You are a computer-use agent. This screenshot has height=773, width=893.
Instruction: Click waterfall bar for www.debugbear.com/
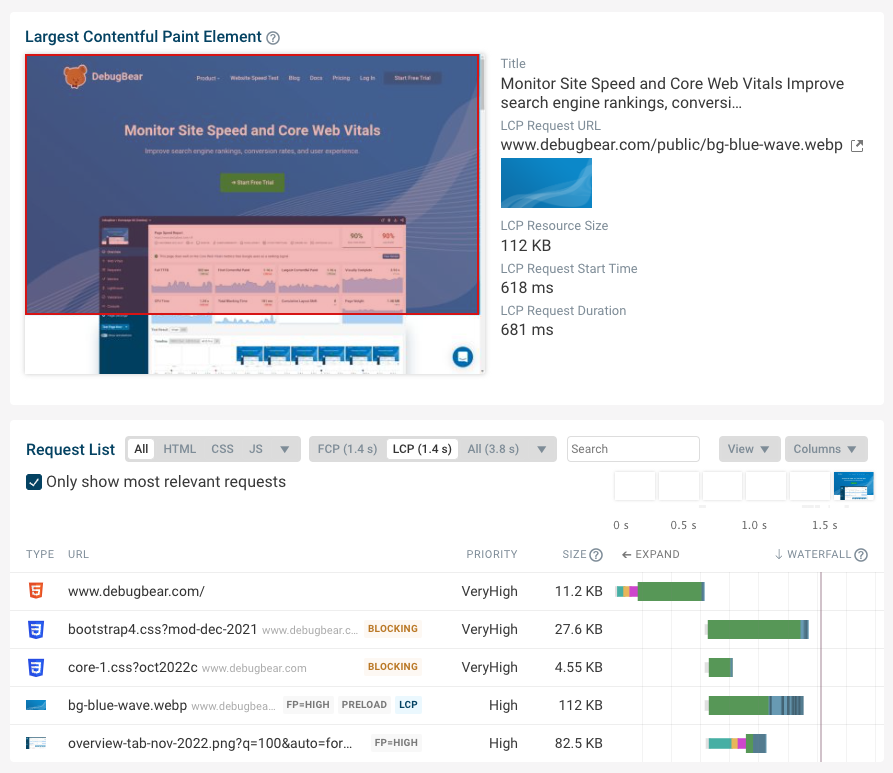pyautogui.click(x=661, y=591)
